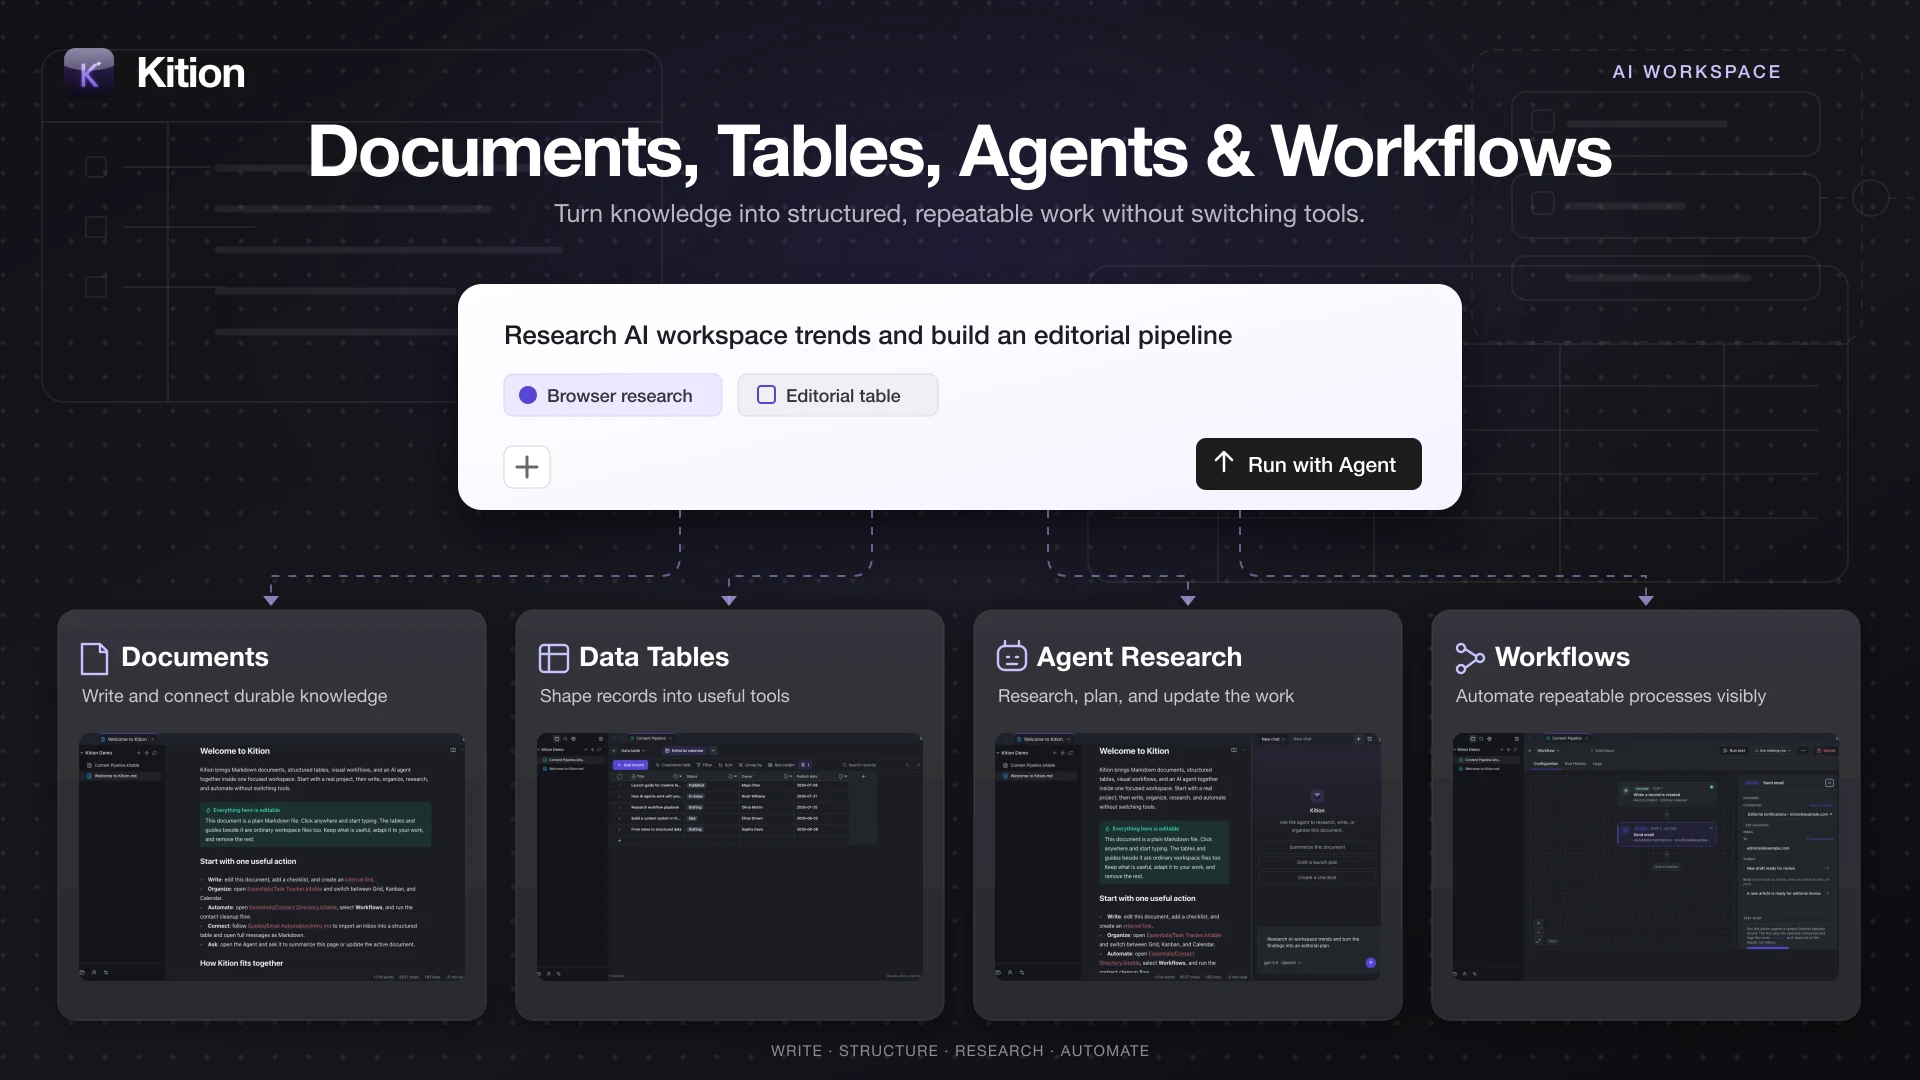Select Send email node in Workflows preview

pos(1667,834)
